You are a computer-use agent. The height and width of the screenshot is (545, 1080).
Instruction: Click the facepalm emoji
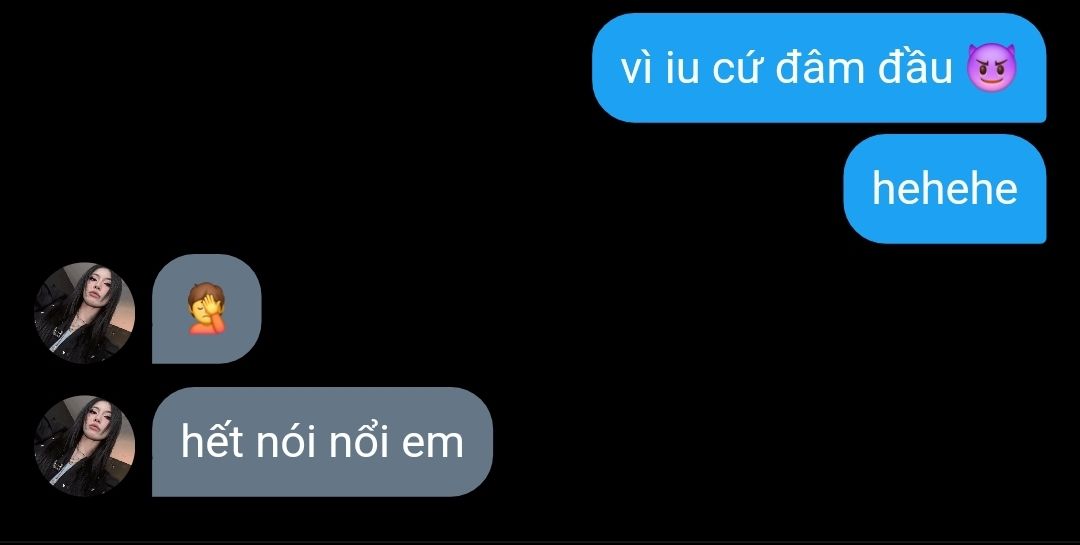(207, 309)
